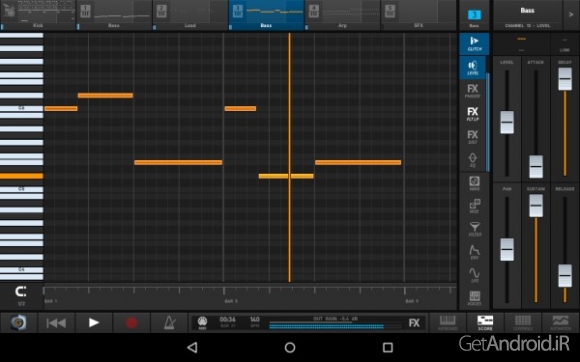
Task: Rewind to the start
Action: pyautogui.click(x=56, y=323)
